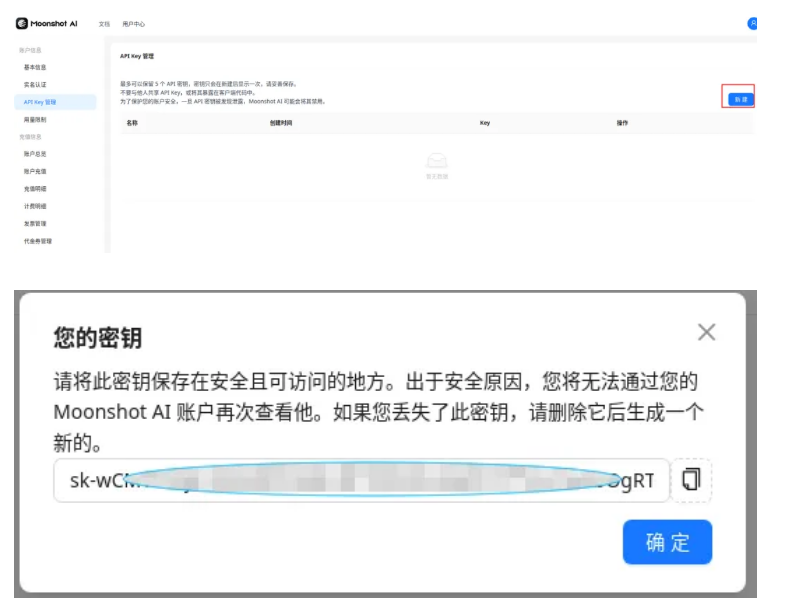Open 计费明细 in sidebar
This screenshot has width=787, height=607.
pyautogui.click(x=35, y=206)
